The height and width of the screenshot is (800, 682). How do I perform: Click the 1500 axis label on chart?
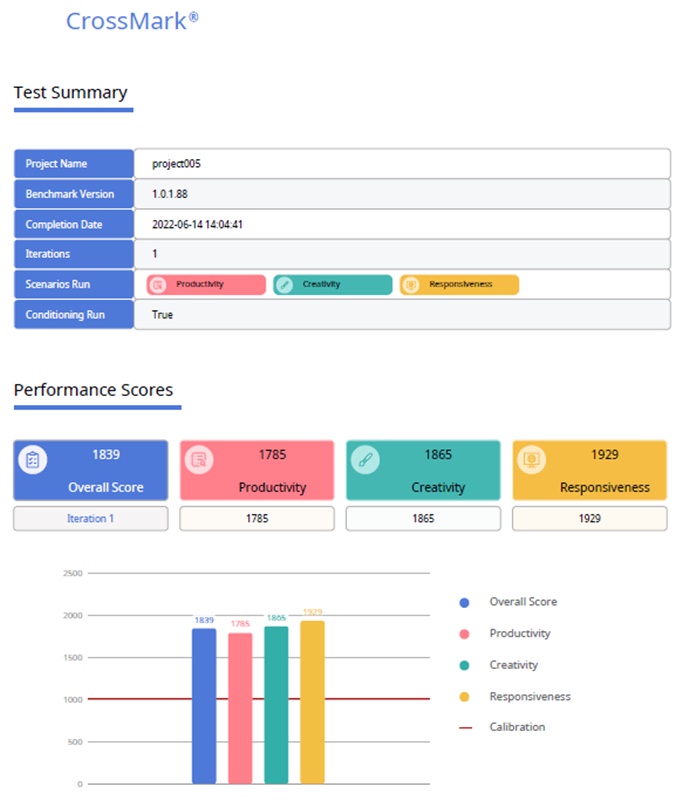(x=73, y=658)
